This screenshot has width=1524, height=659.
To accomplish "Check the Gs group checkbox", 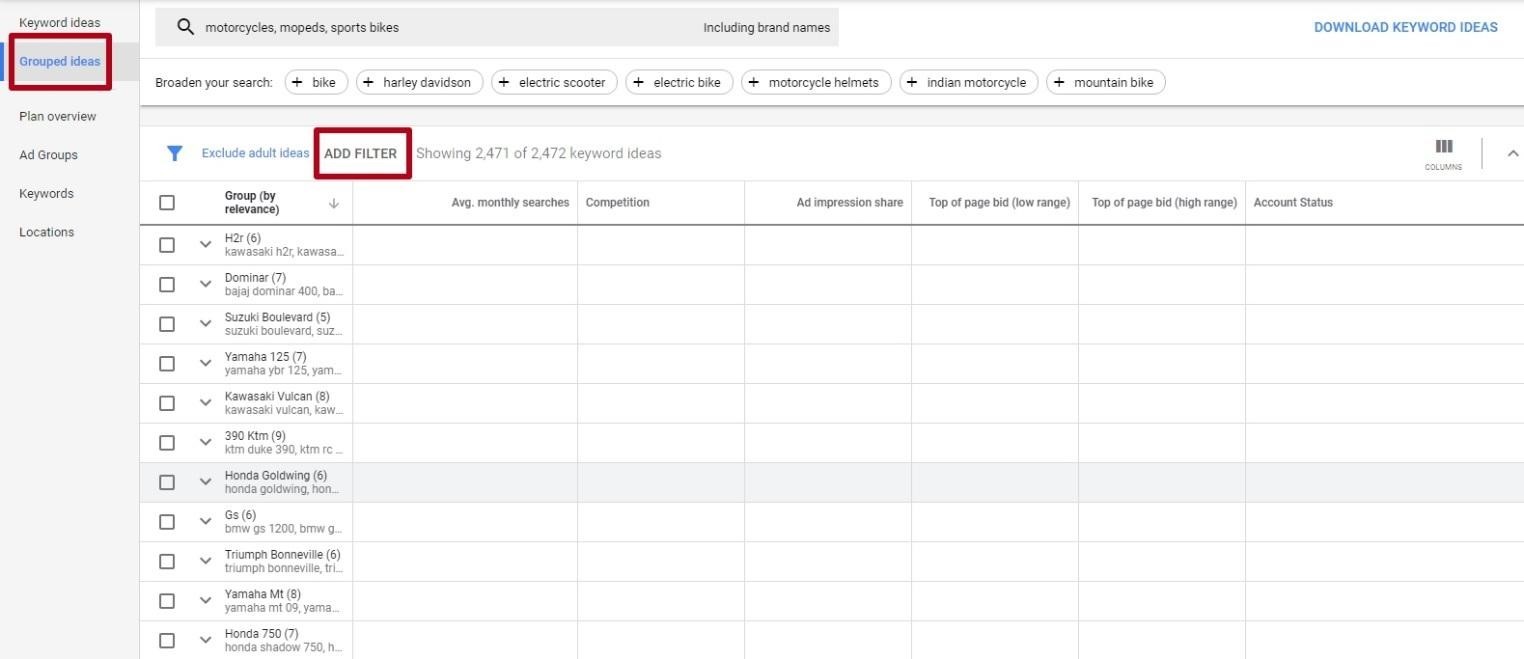I will [167, 522].
